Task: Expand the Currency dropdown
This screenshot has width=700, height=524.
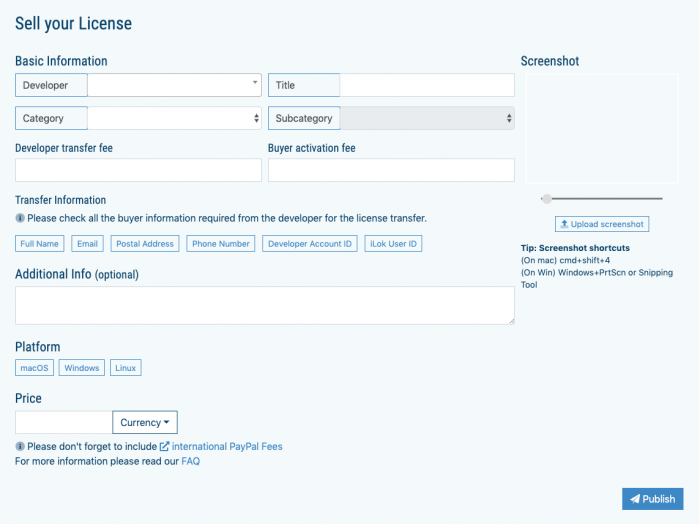Action: pyautogui.click(x=145, y=423)
